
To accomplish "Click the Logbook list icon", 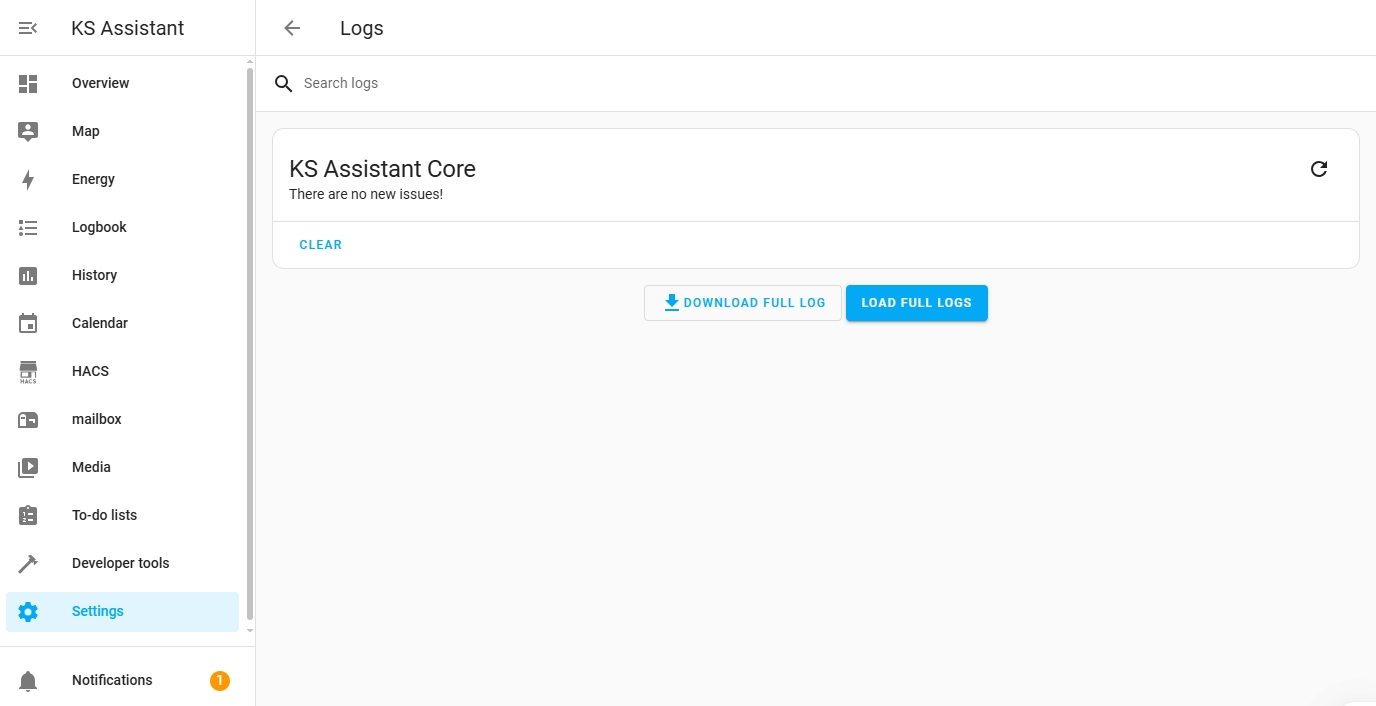I will click(x=28, y=227).
